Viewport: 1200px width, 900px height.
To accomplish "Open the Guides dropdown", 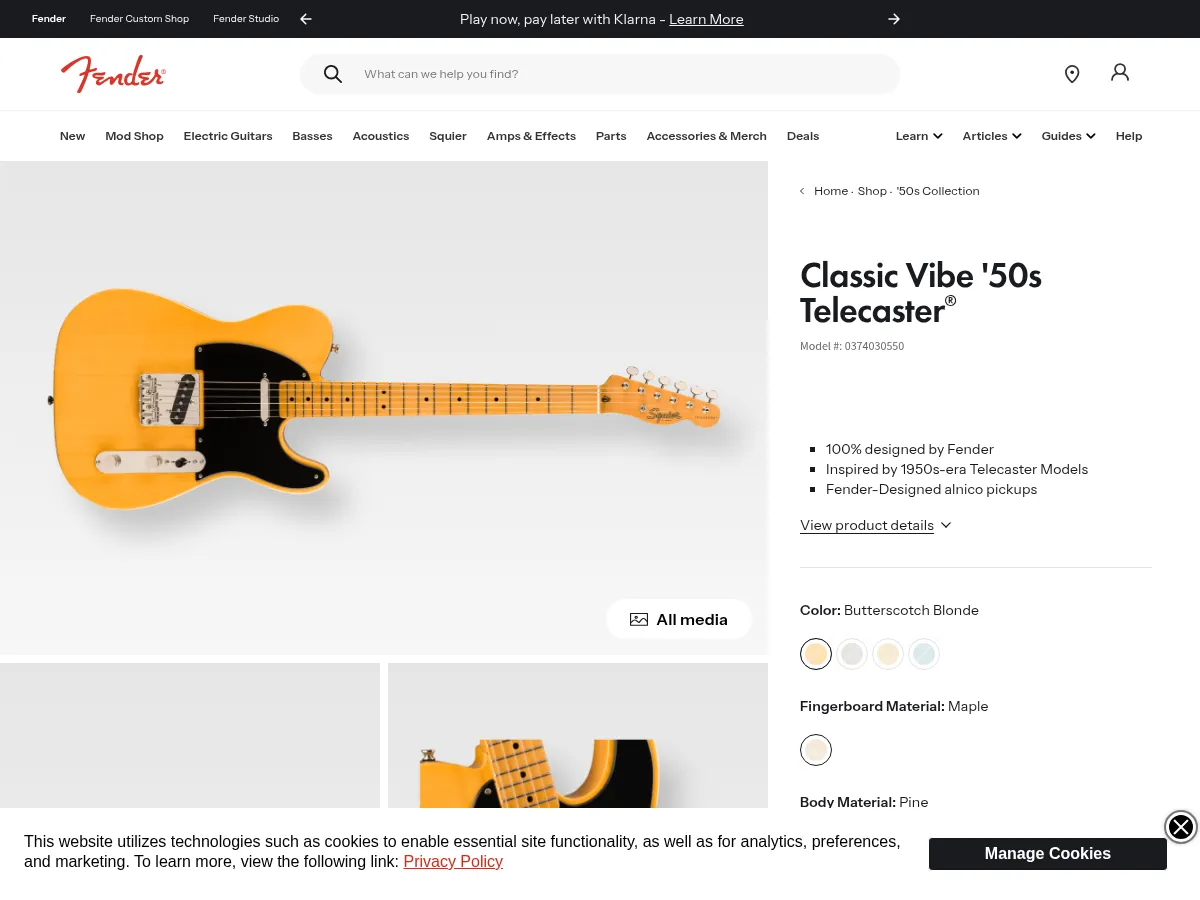I will pos(1068,136).
